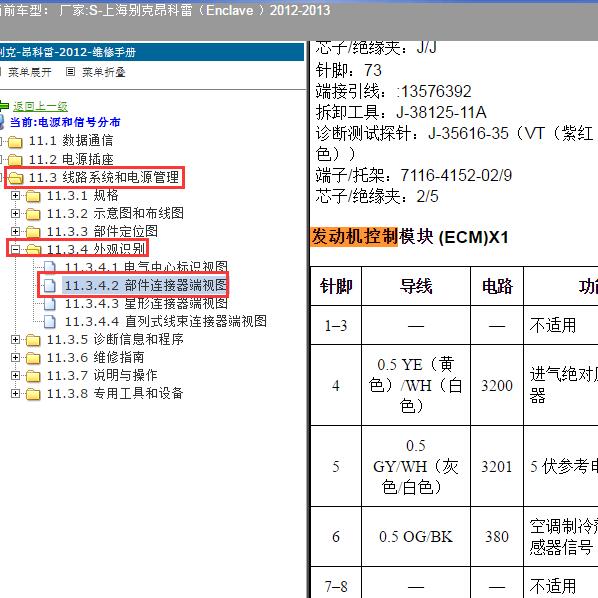598x598 pixels.
Task: Click the folder icon for 11.2 电源插座
Action: (15, 160)
